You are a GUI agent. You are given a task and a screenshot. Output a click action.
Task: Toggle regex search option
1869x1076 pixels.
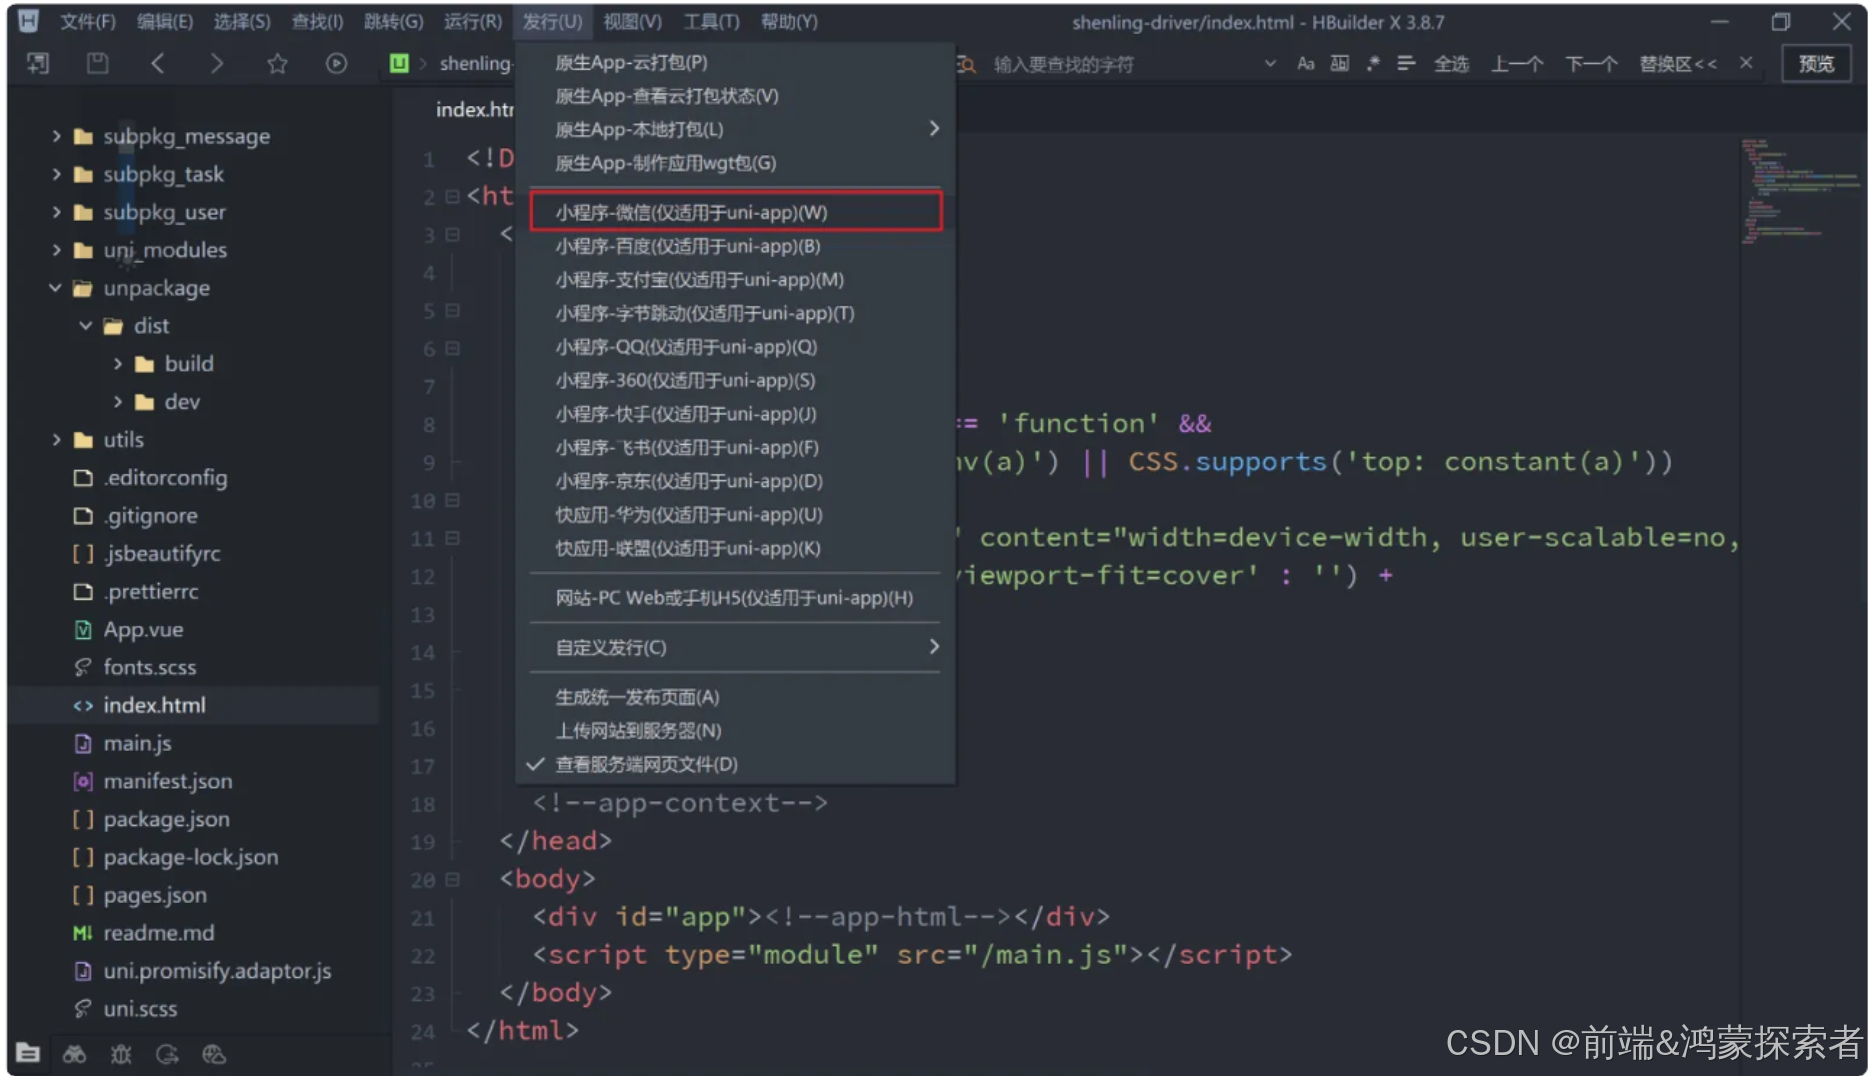tap(1373, 63)
